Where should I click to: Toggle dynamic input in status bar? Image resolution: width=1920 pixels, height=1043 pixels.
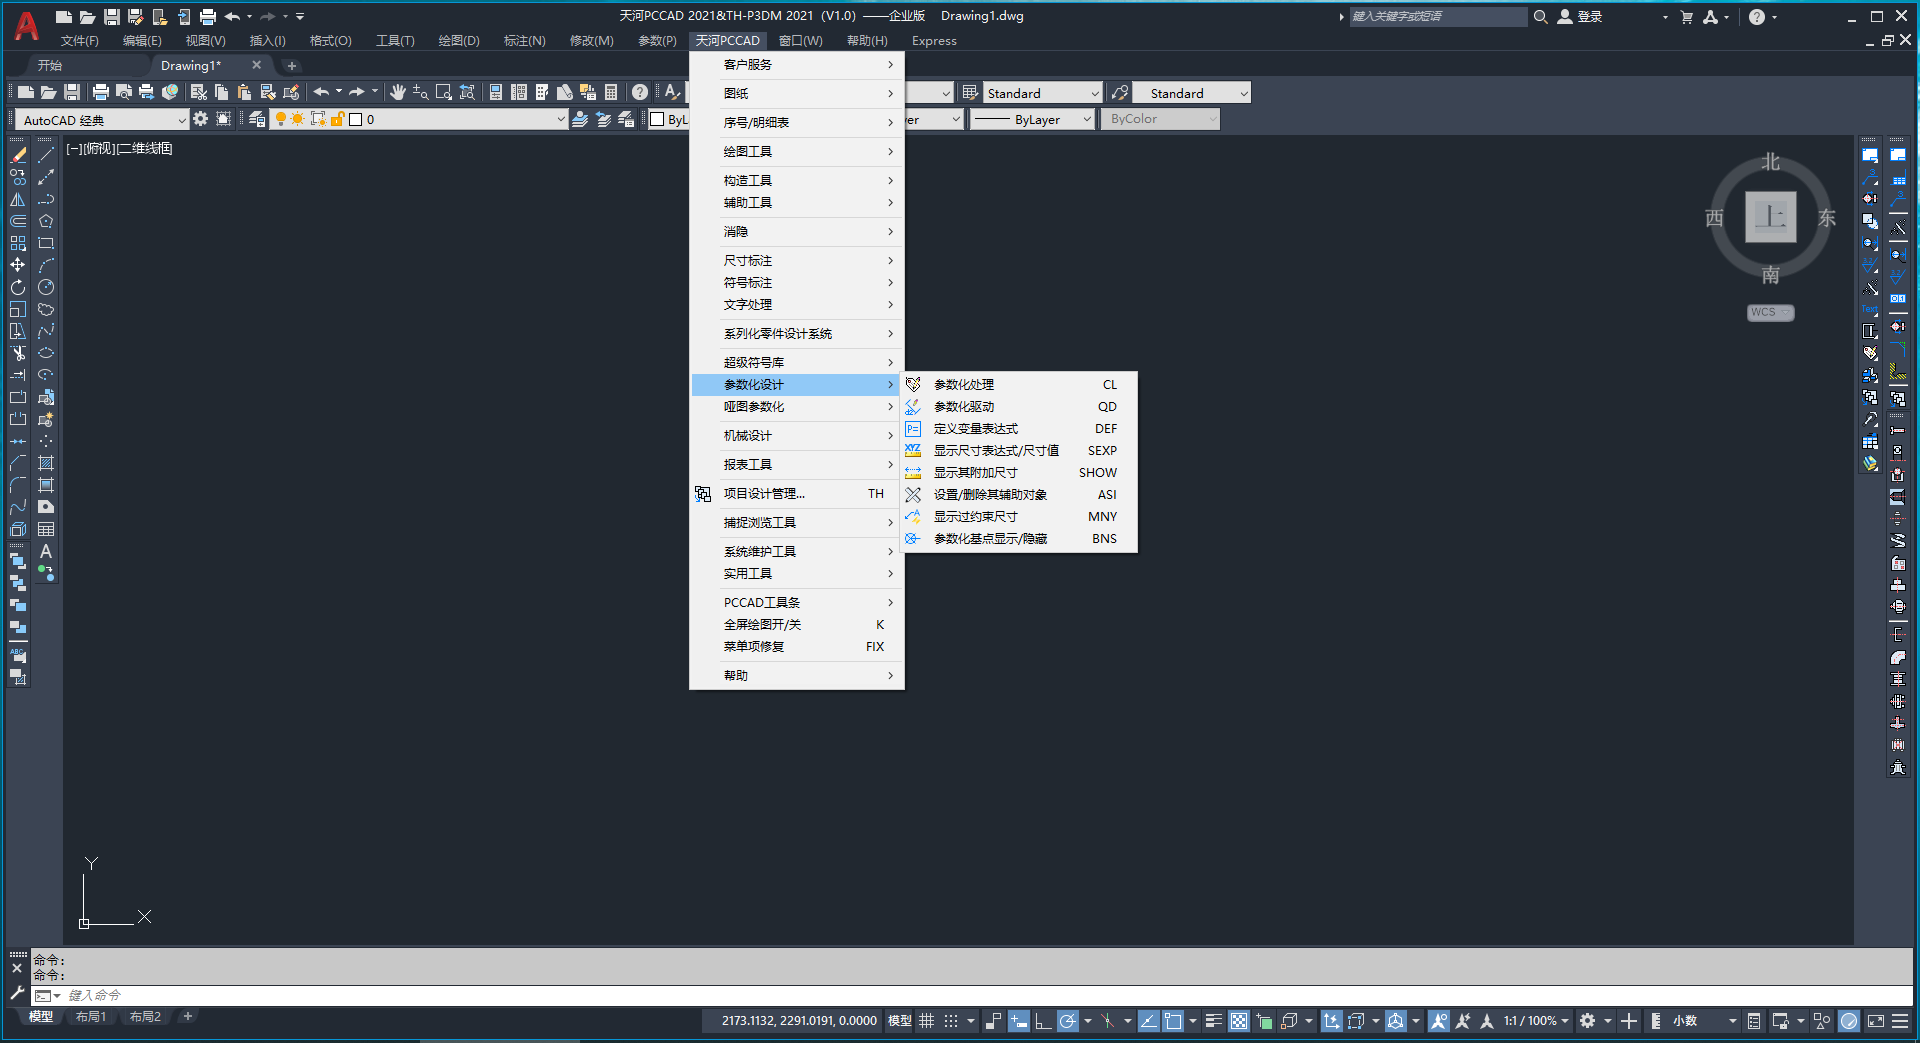(1019, 1021)
